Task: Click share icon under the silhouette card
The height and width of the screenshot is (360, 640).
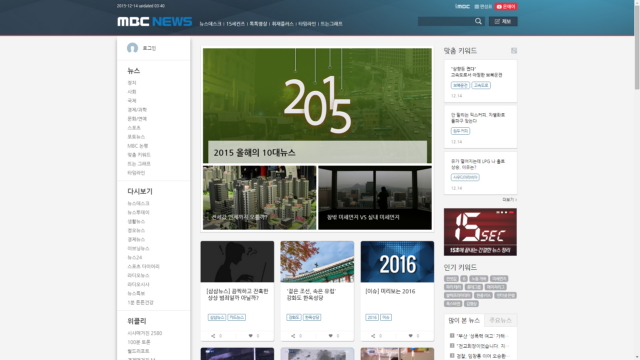Action: pyautogui.click(x=213, y=336)
